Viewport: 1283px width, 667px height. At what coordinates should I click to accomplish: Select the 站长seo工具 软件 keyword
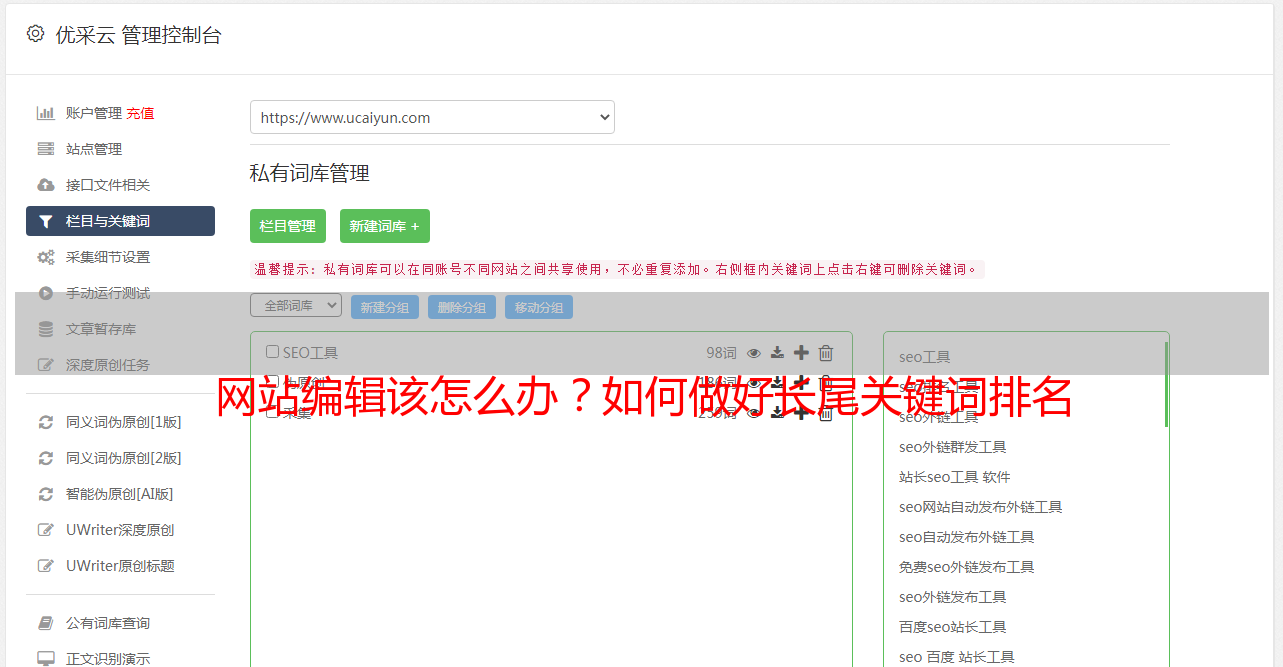pyautogui.click(x=955, y=477)
